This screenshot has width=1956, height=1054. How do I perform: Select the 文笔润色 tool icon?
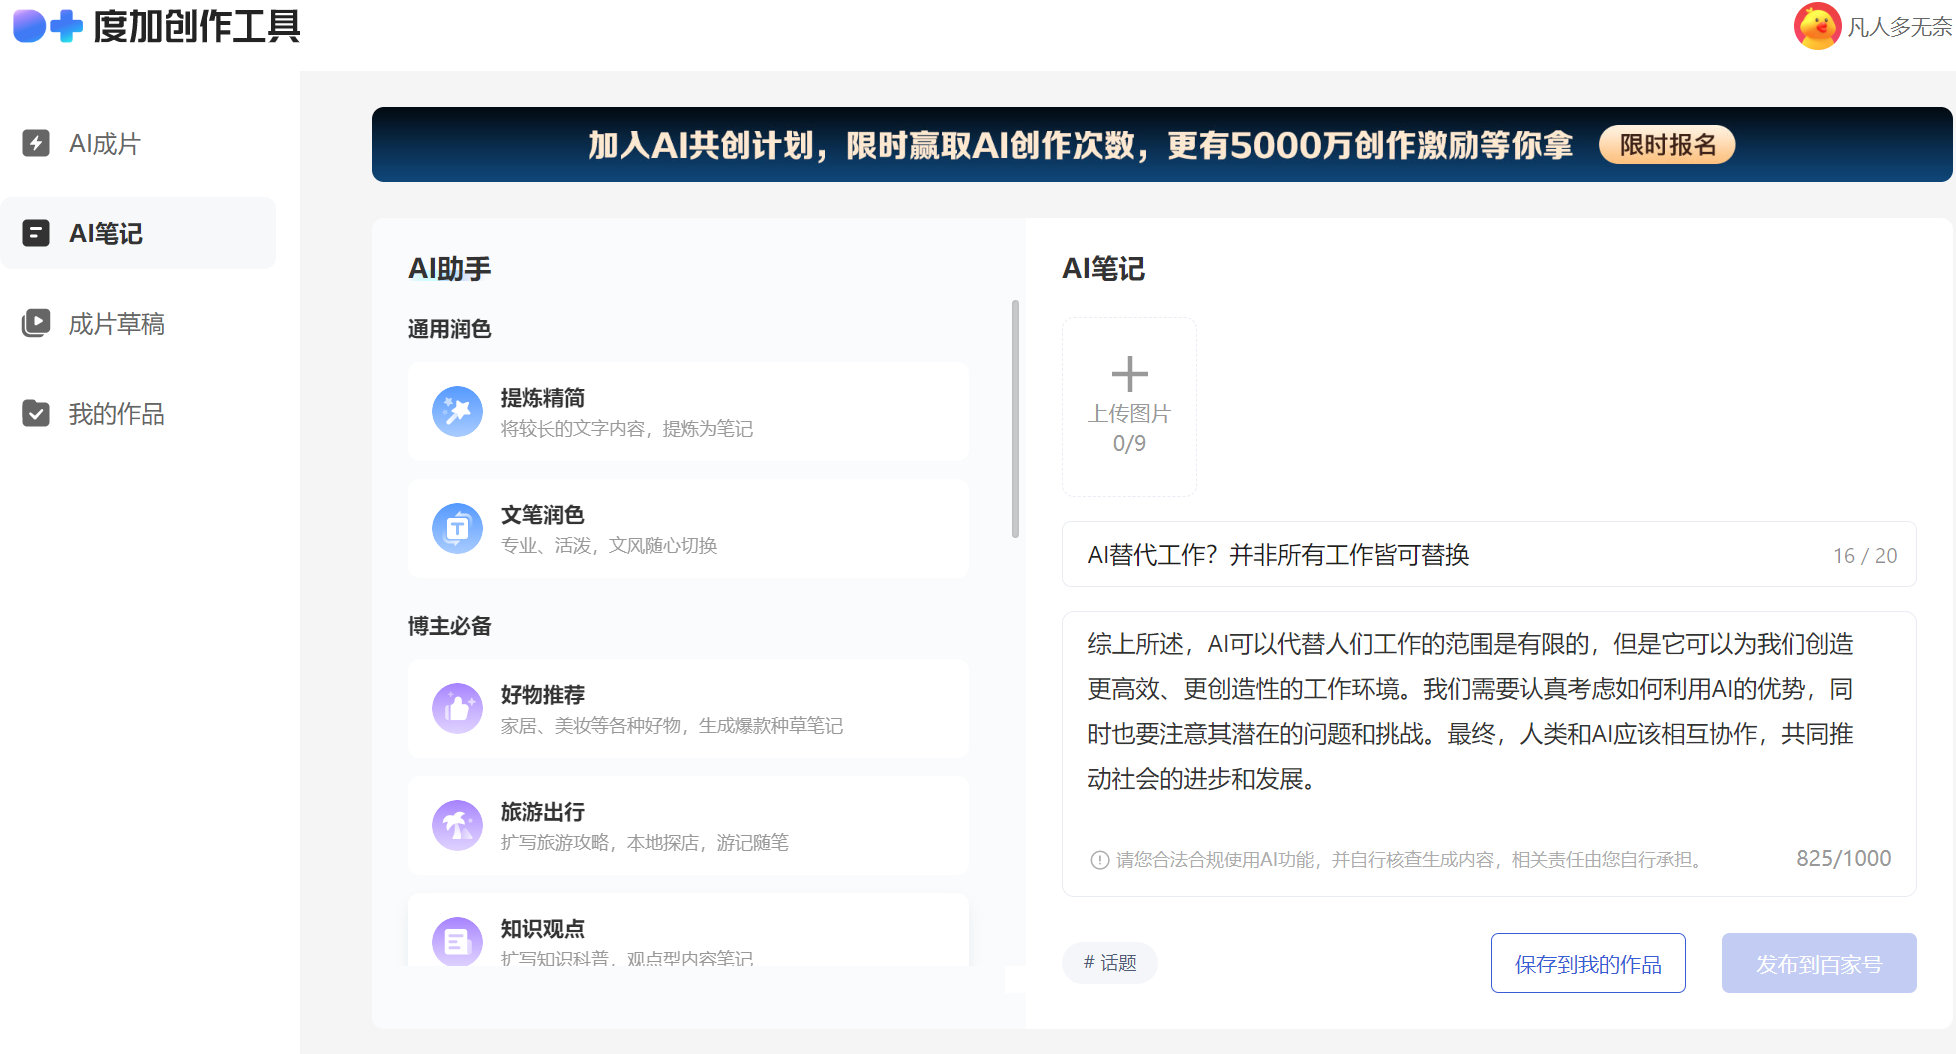tap(457, 528)
